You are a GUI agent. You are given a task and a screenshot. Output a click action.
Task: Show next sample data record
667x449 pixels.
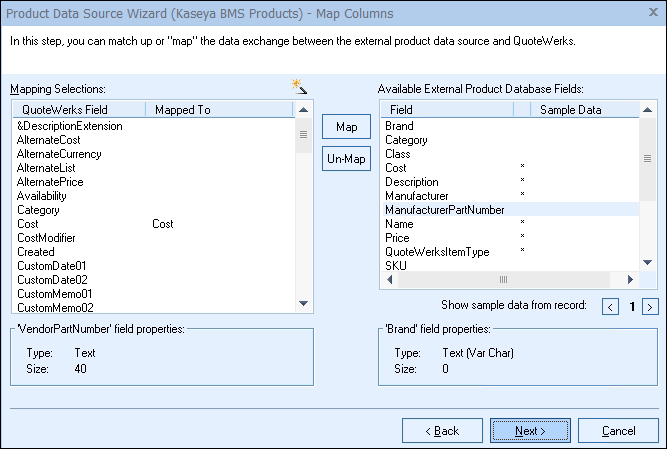(x=650, y=306)
